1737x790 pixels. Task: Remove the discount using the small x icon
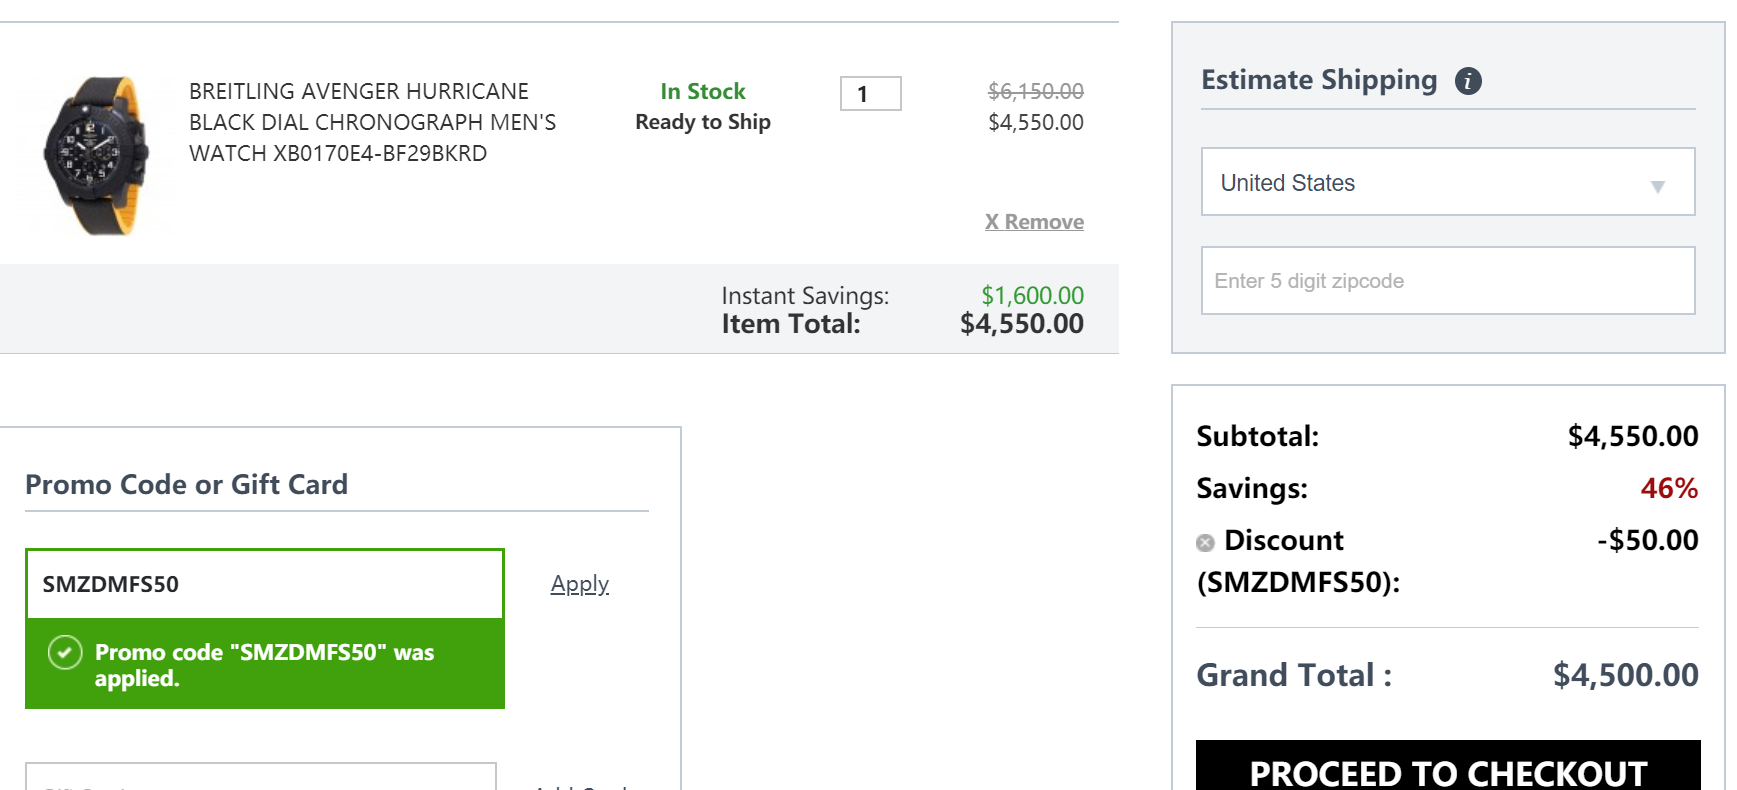click(x=1205, y=542)
